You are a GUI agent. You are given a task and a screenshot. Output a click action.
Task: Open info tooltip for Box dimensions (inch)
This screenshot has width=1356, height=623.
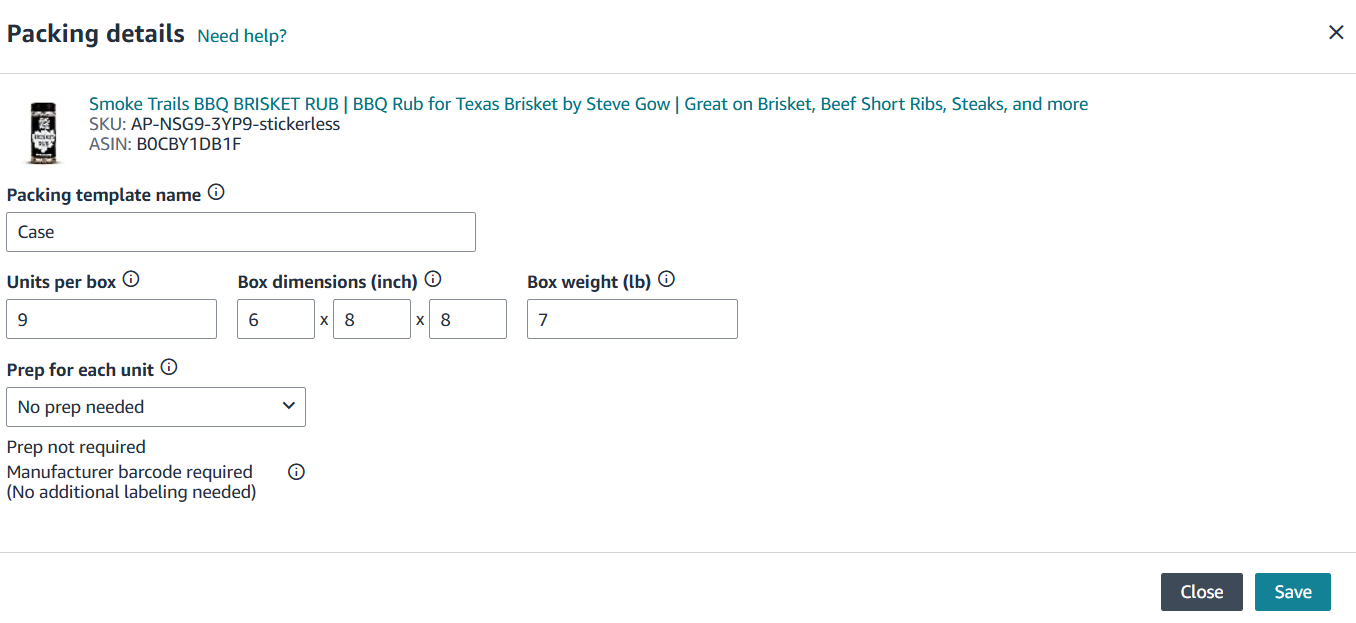433,280
